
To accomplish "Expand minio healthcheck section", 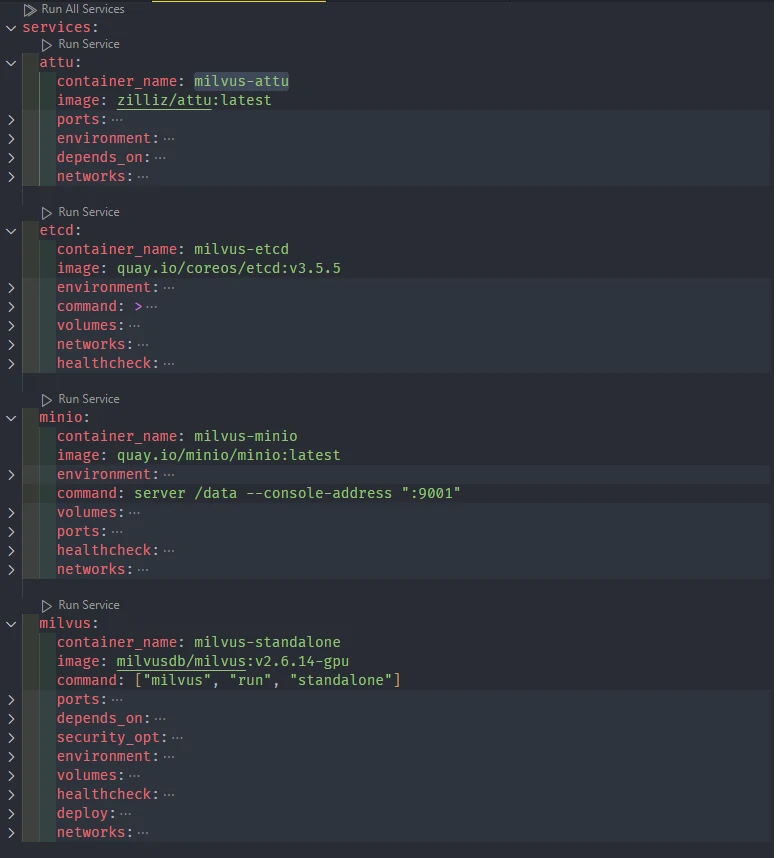I will click(x=11, y=551).
